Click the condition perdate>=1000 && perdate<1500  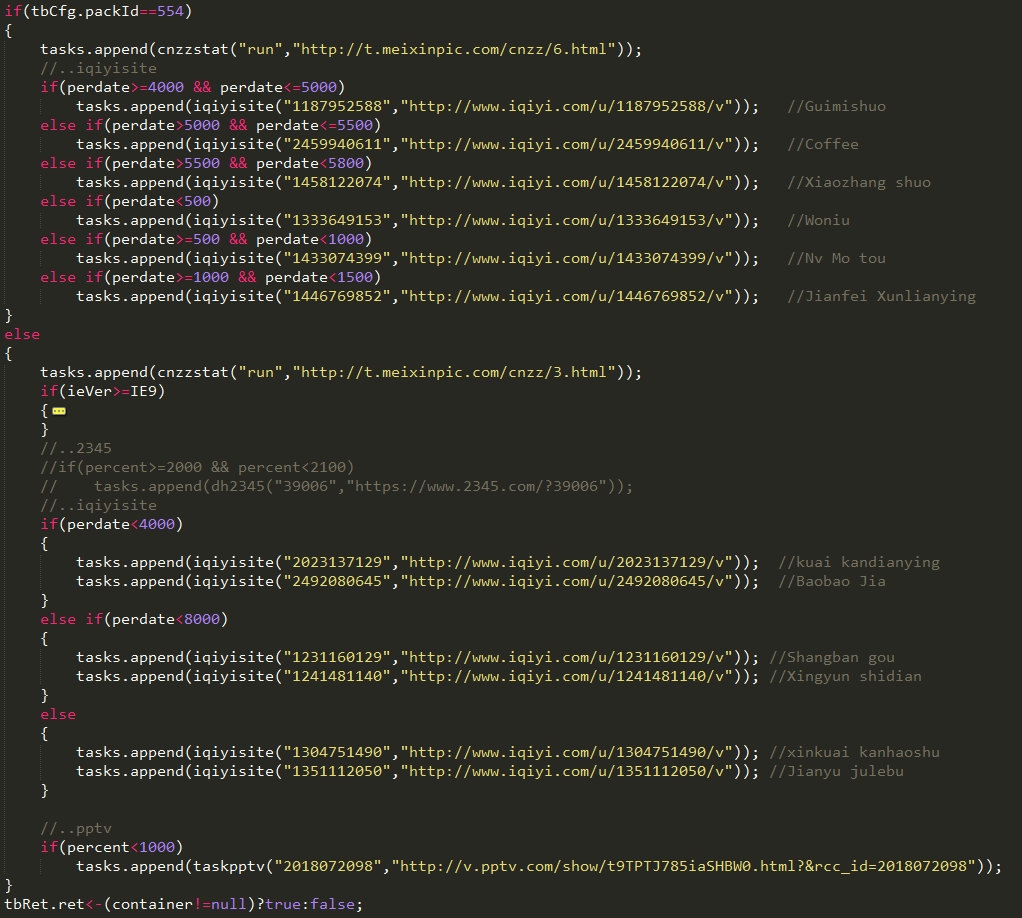coord(242,277)
